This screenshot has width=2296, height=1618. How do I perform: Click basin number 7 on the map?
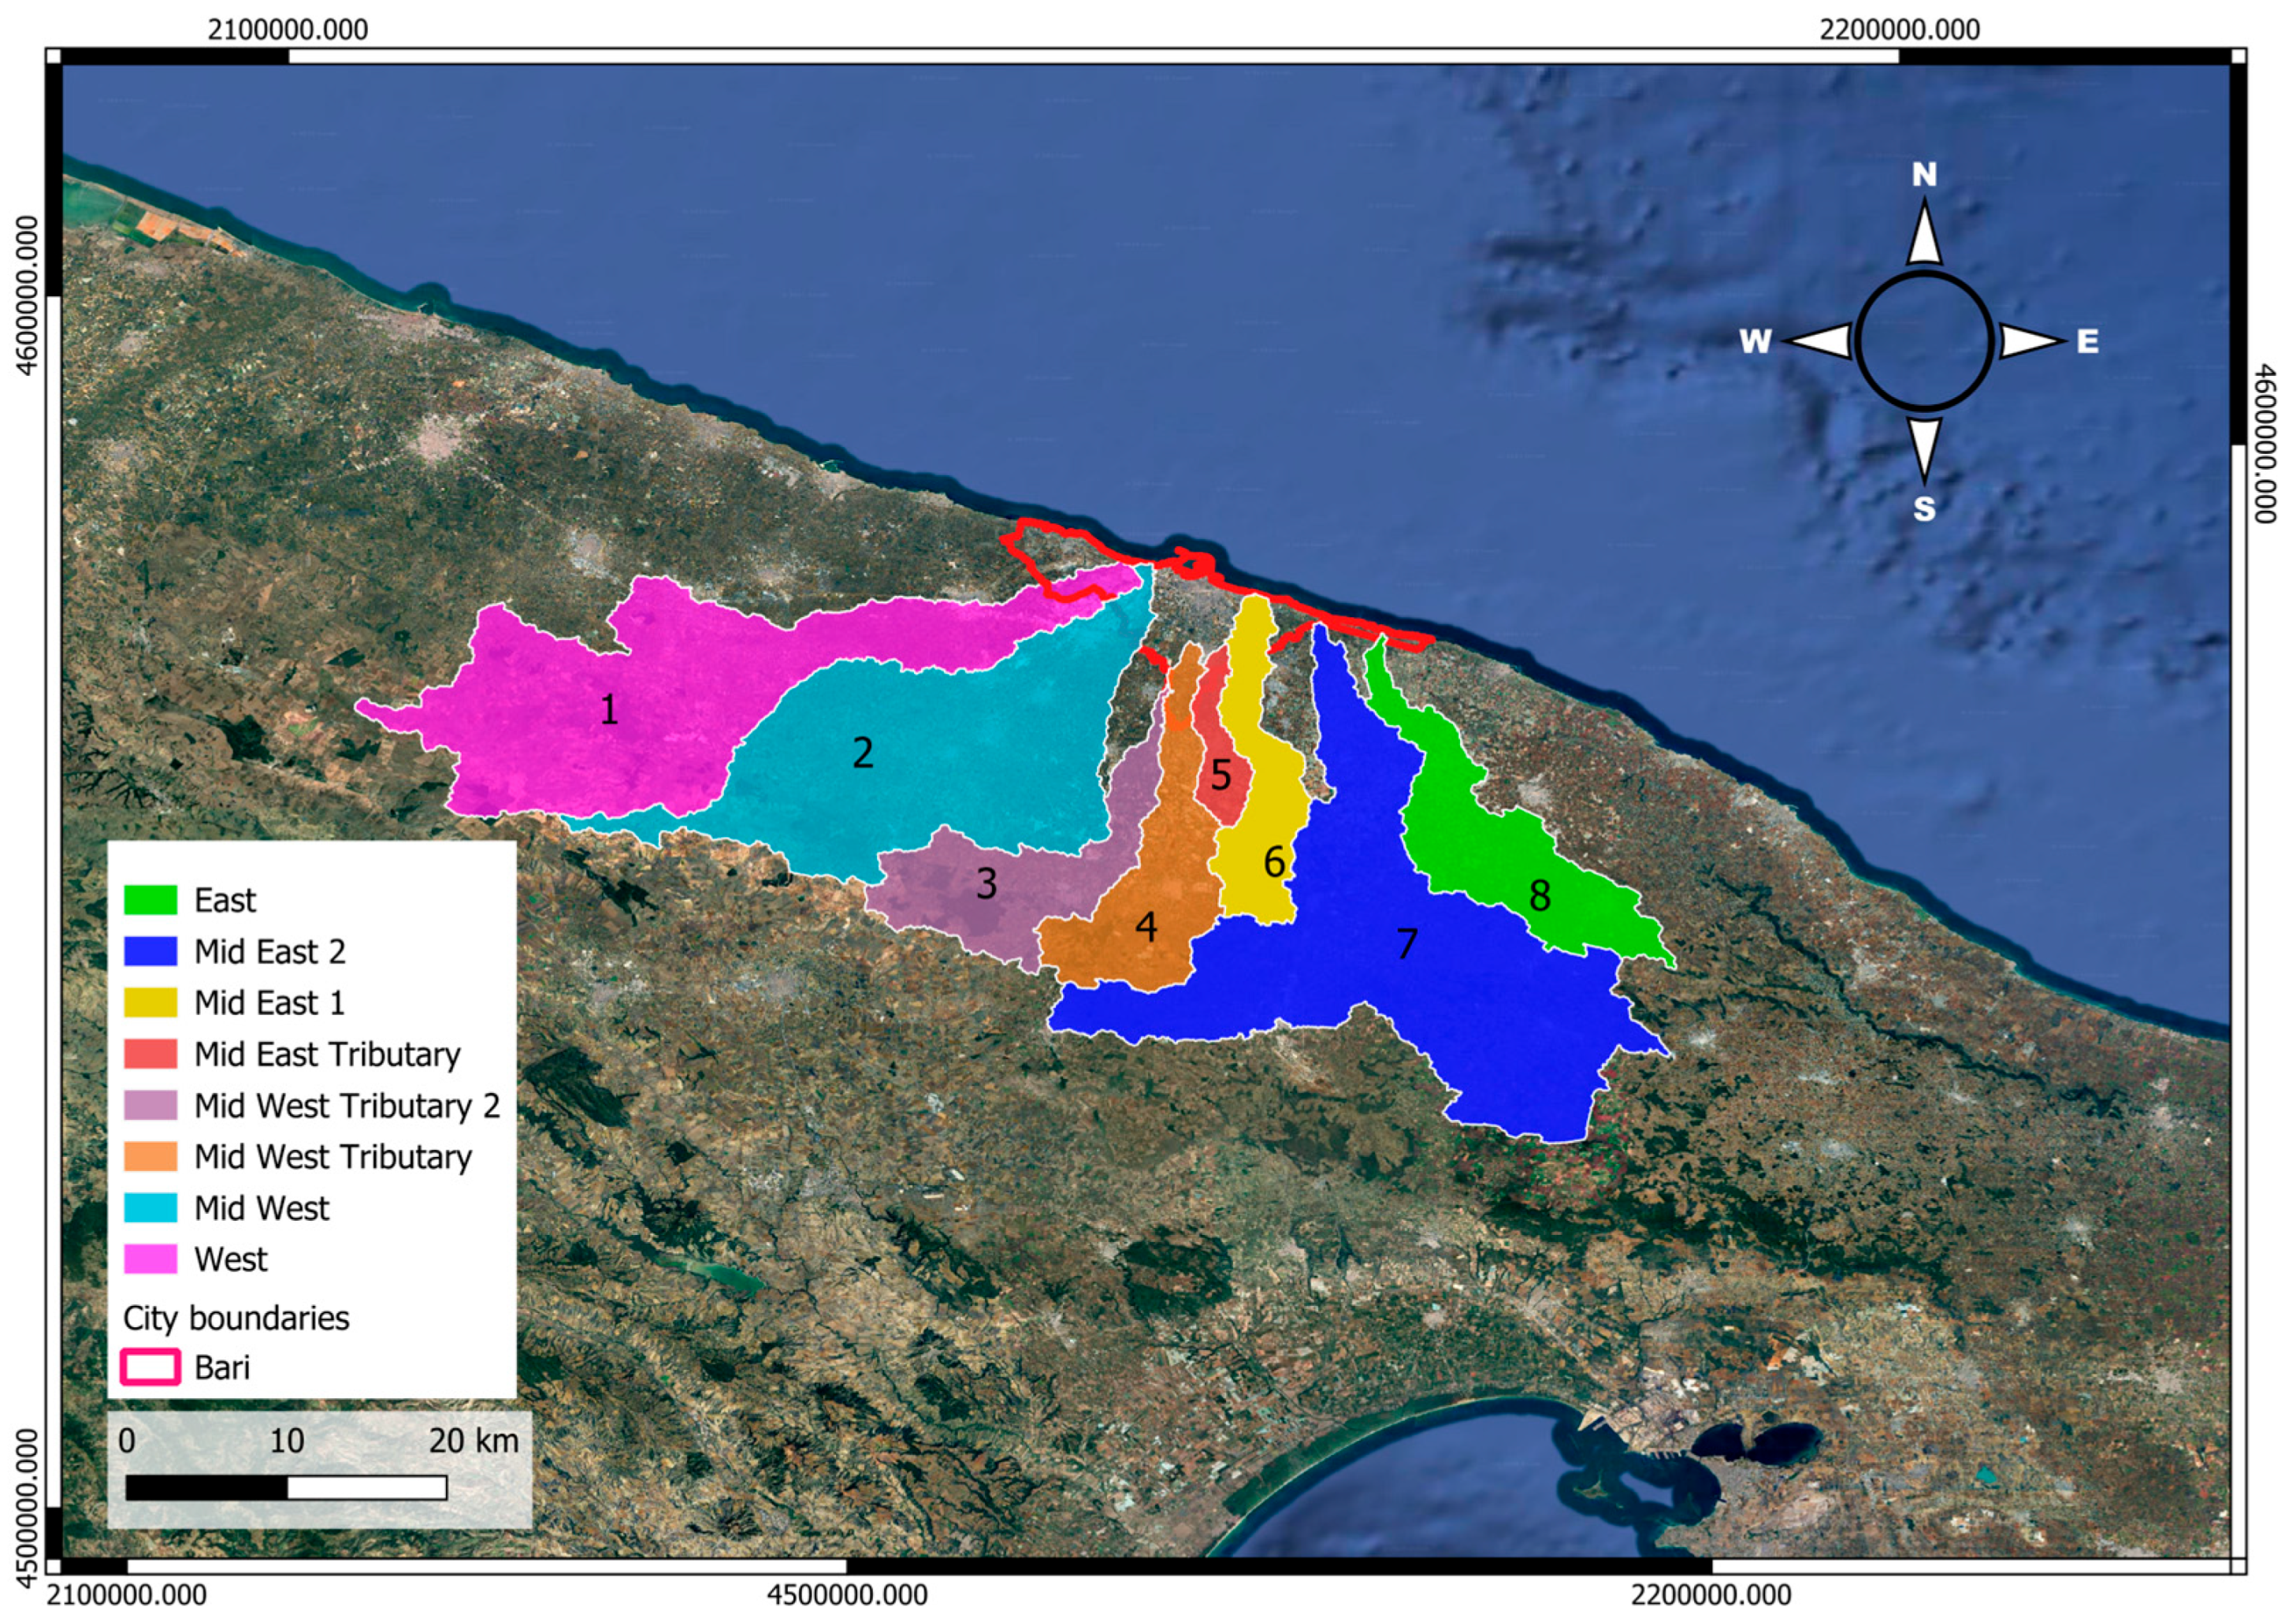coord(1407,943)
